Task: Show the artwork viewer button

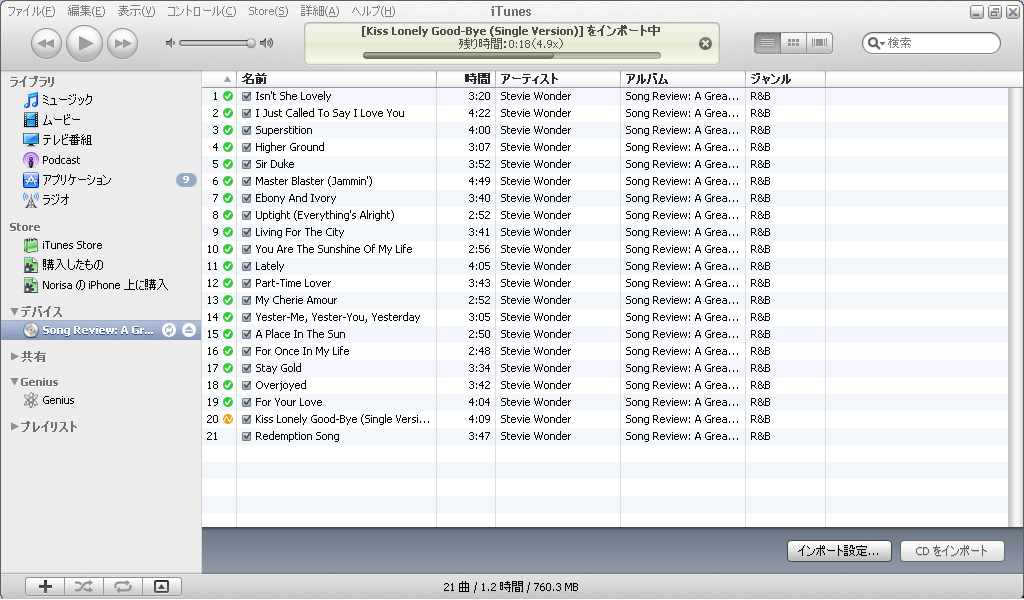Action: tap(161, 586)
